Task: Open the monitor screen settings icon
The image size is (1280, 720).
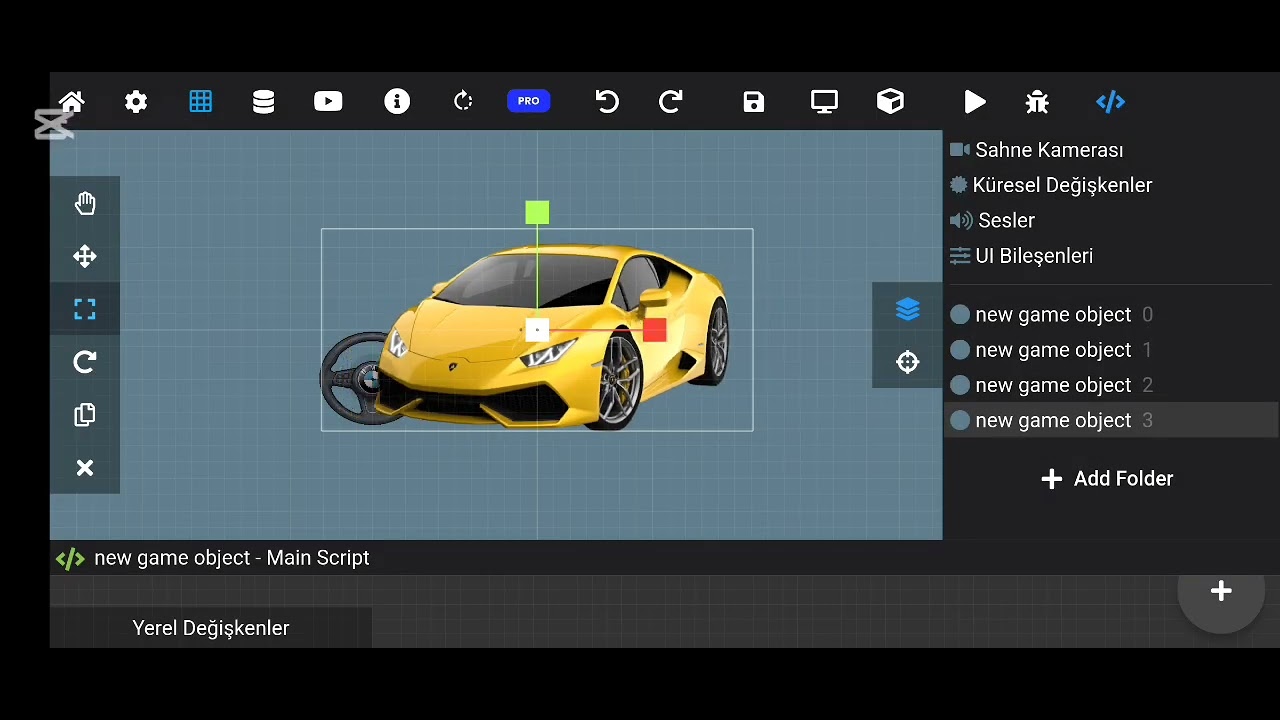Action: point(824,101)
